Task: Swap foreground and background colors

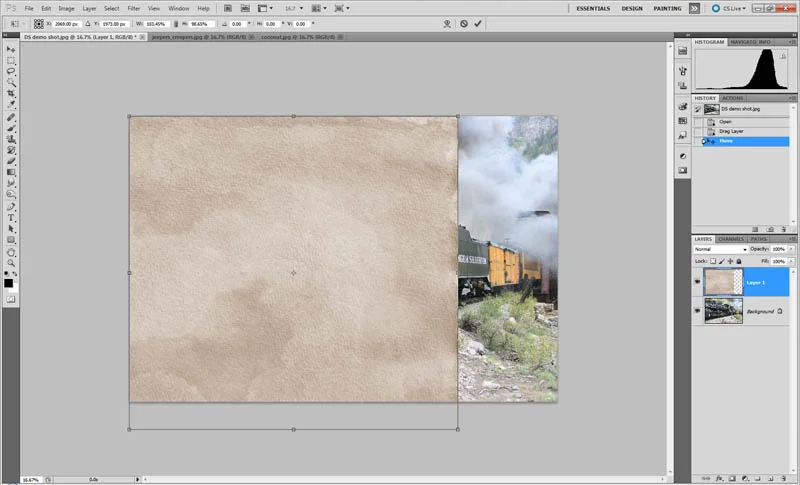Action: pos(15,274)
